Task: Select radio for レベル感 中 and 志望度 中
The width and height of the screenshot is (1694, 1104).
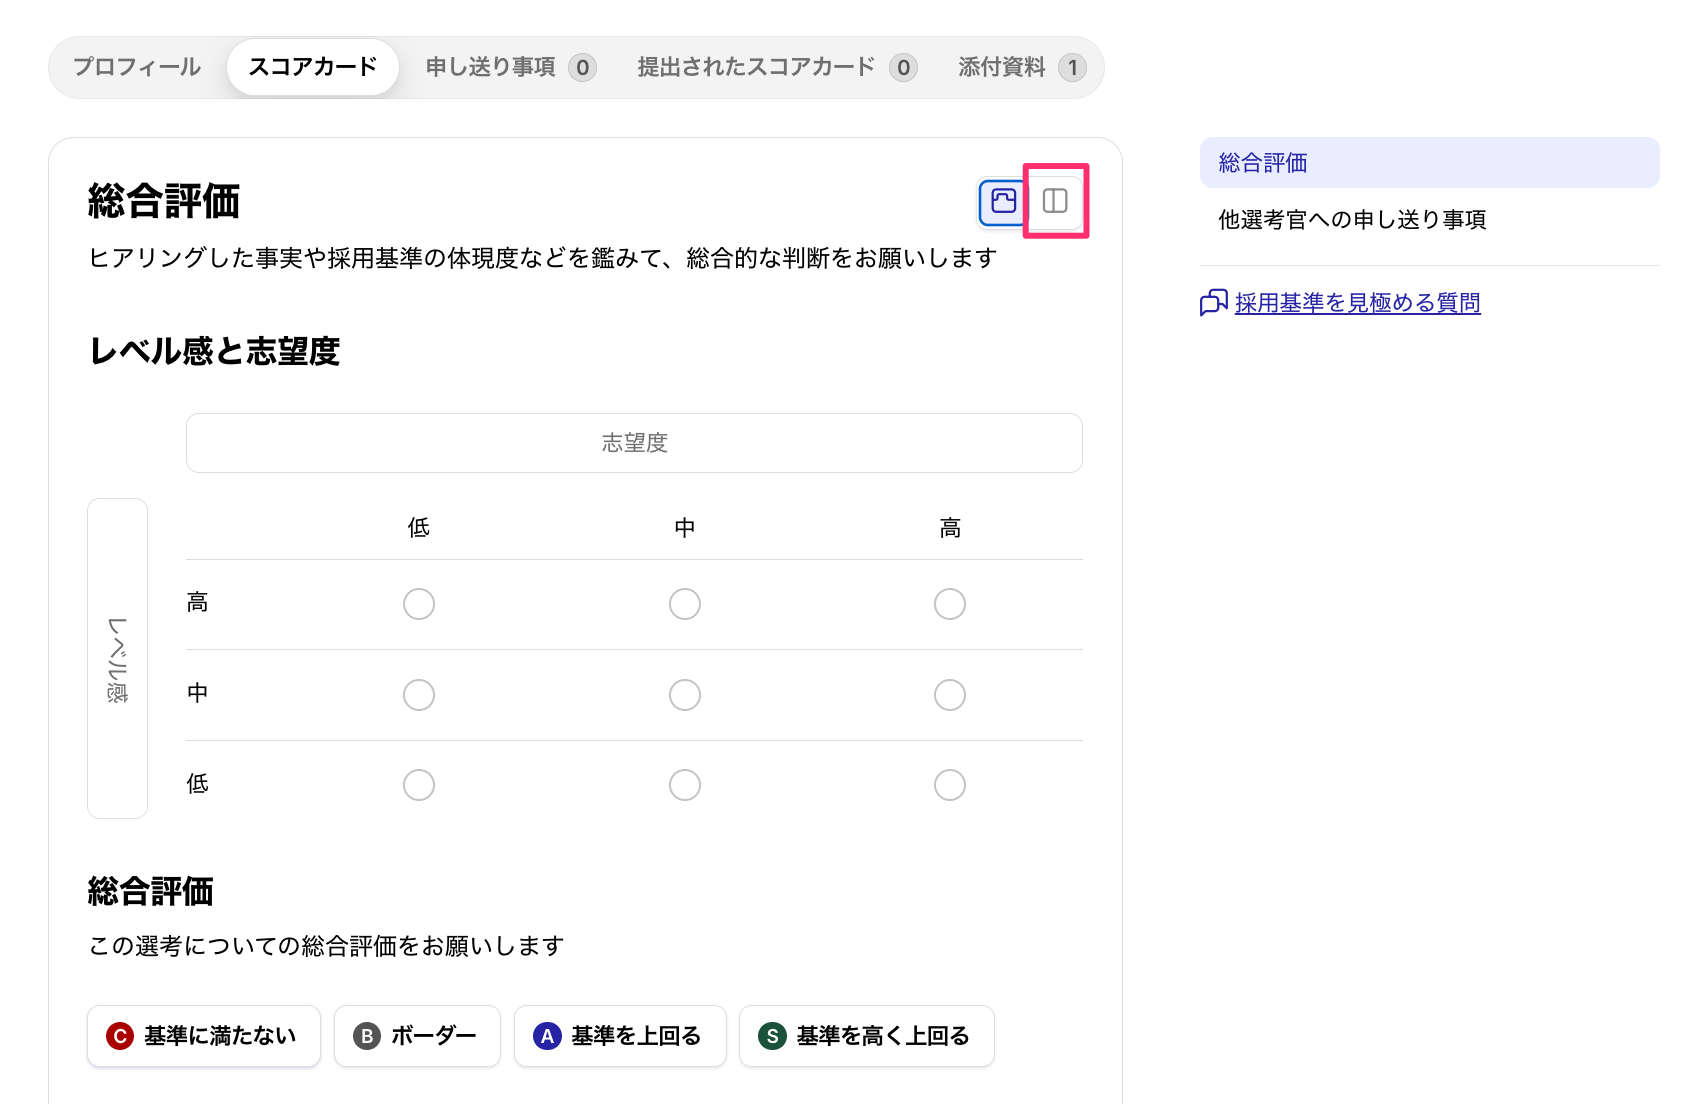Action: (x=685, y=695)
